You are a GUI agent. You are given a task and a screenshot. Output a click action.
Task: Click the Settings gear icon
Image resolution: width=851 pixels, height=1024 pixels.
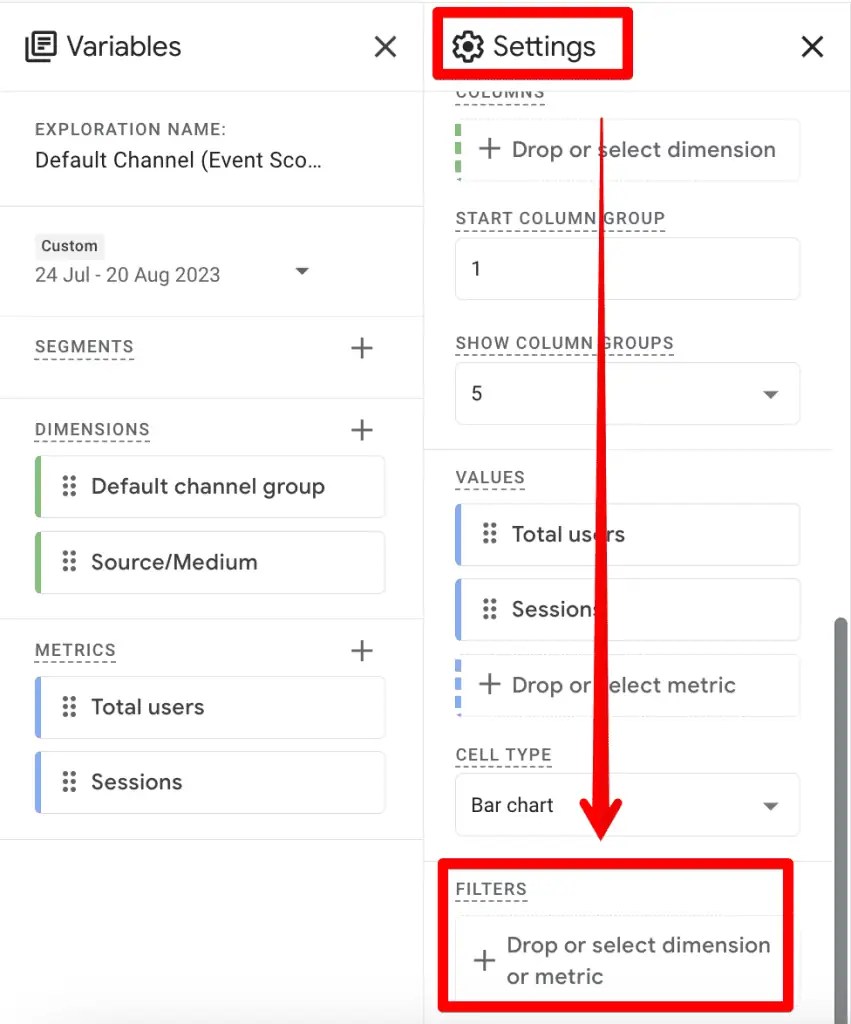pyautogui.click(x=467, y=47)
